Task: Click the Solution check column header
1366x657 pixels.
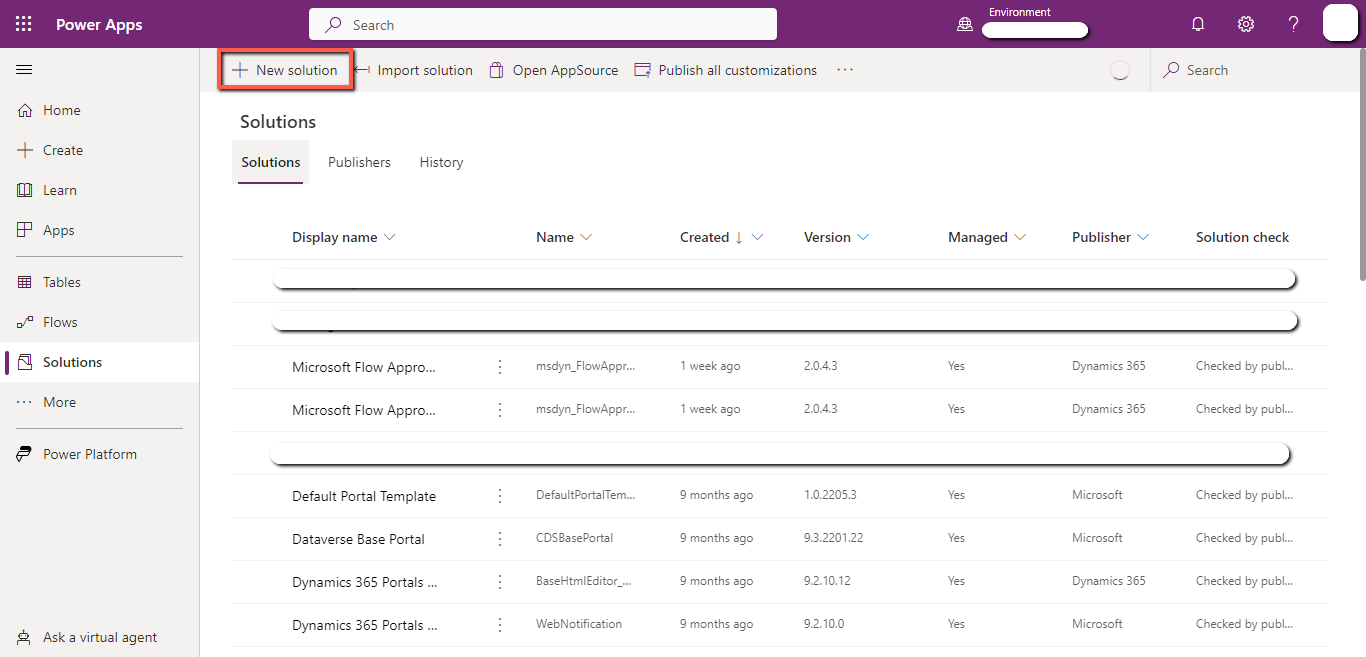Action: tap(1242, 237)
